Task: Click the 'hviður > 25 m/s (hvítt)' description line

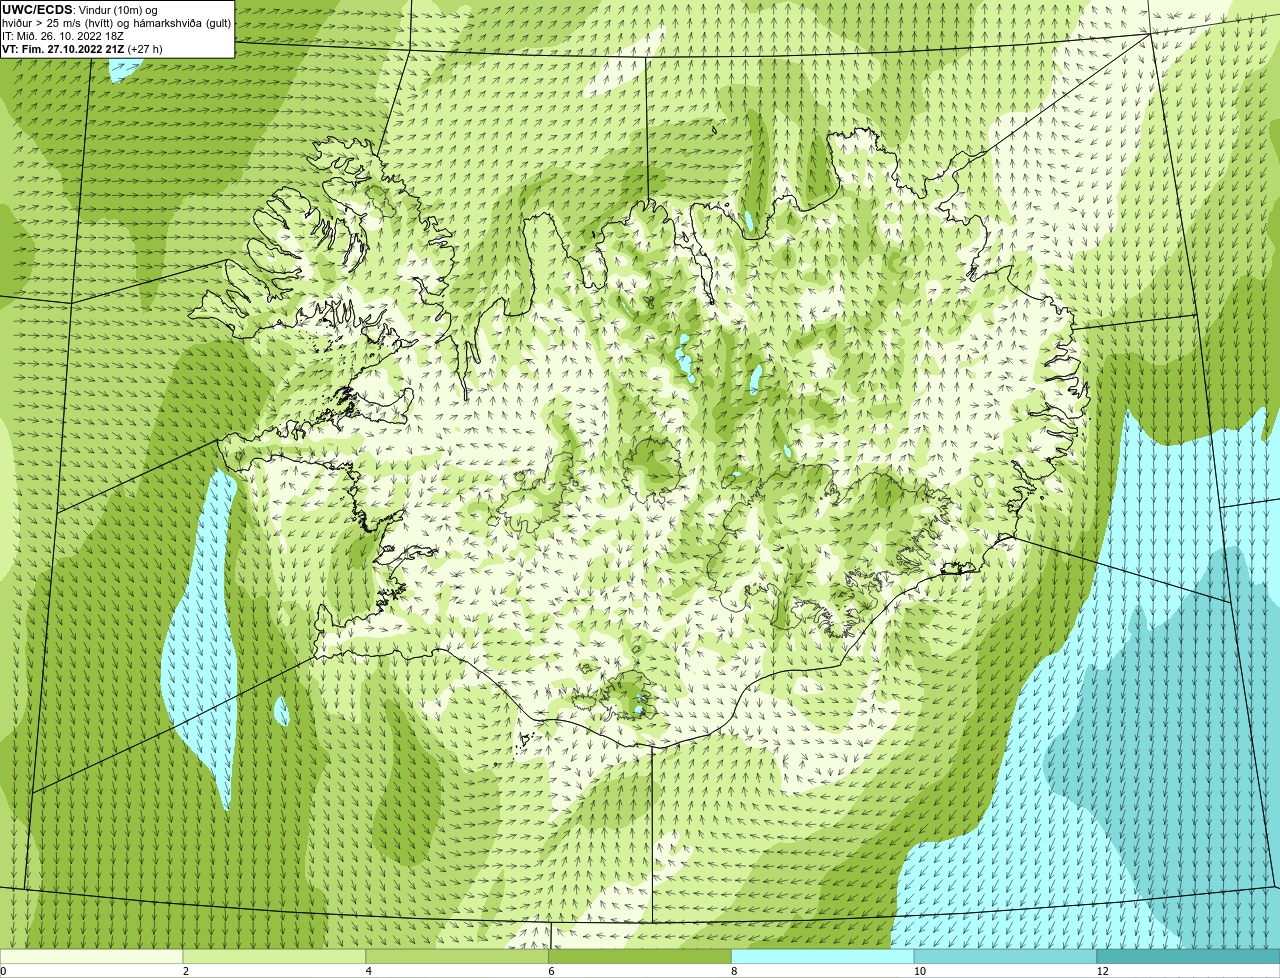Action: [116, 23]
